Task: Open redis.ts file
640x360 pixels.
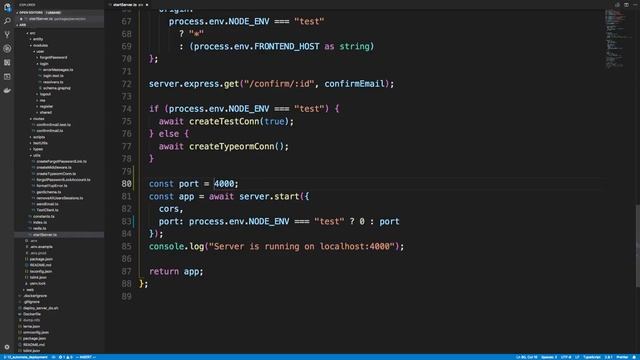Action: 40,229
